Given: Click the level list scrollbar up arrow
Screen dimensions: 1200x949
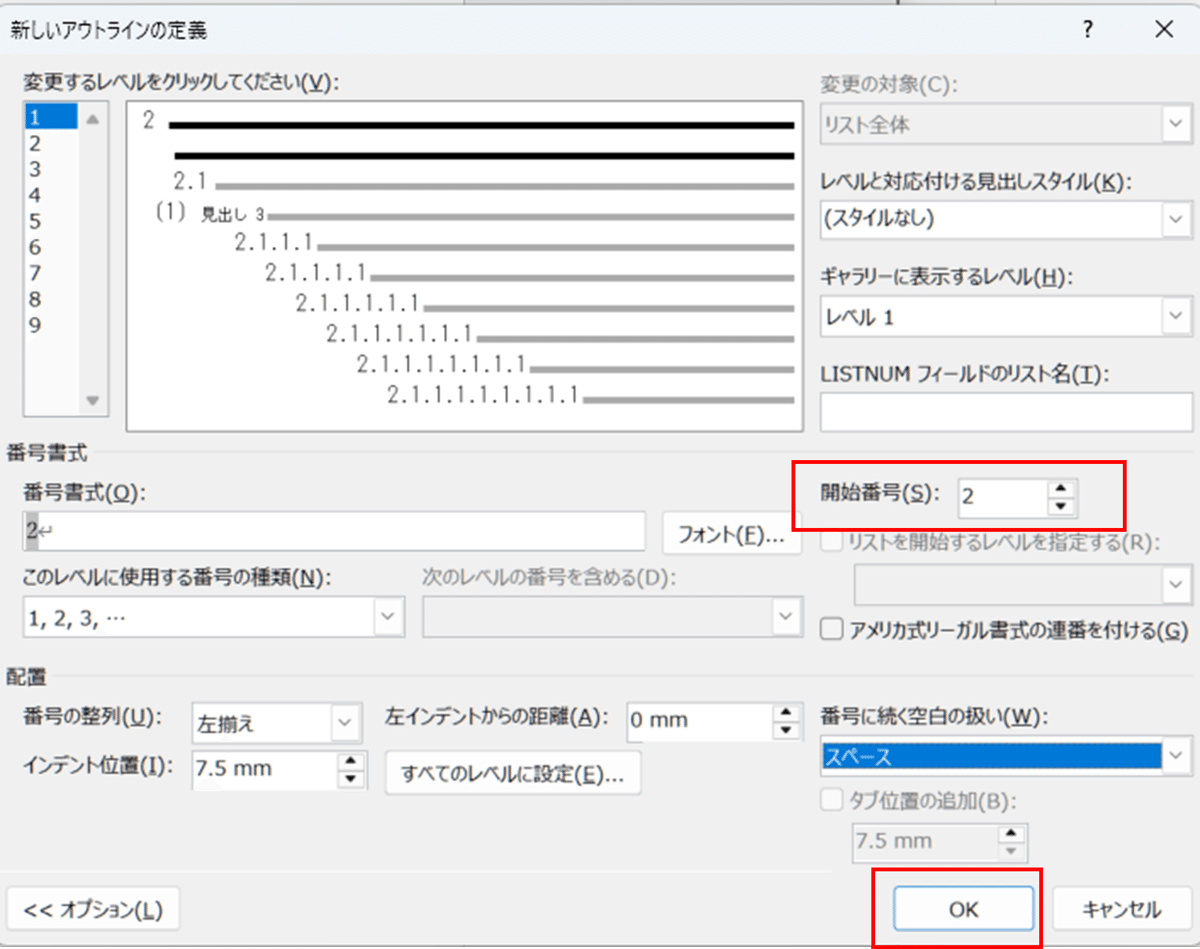Looking at the screenshot, I should (x=92, y=117).
